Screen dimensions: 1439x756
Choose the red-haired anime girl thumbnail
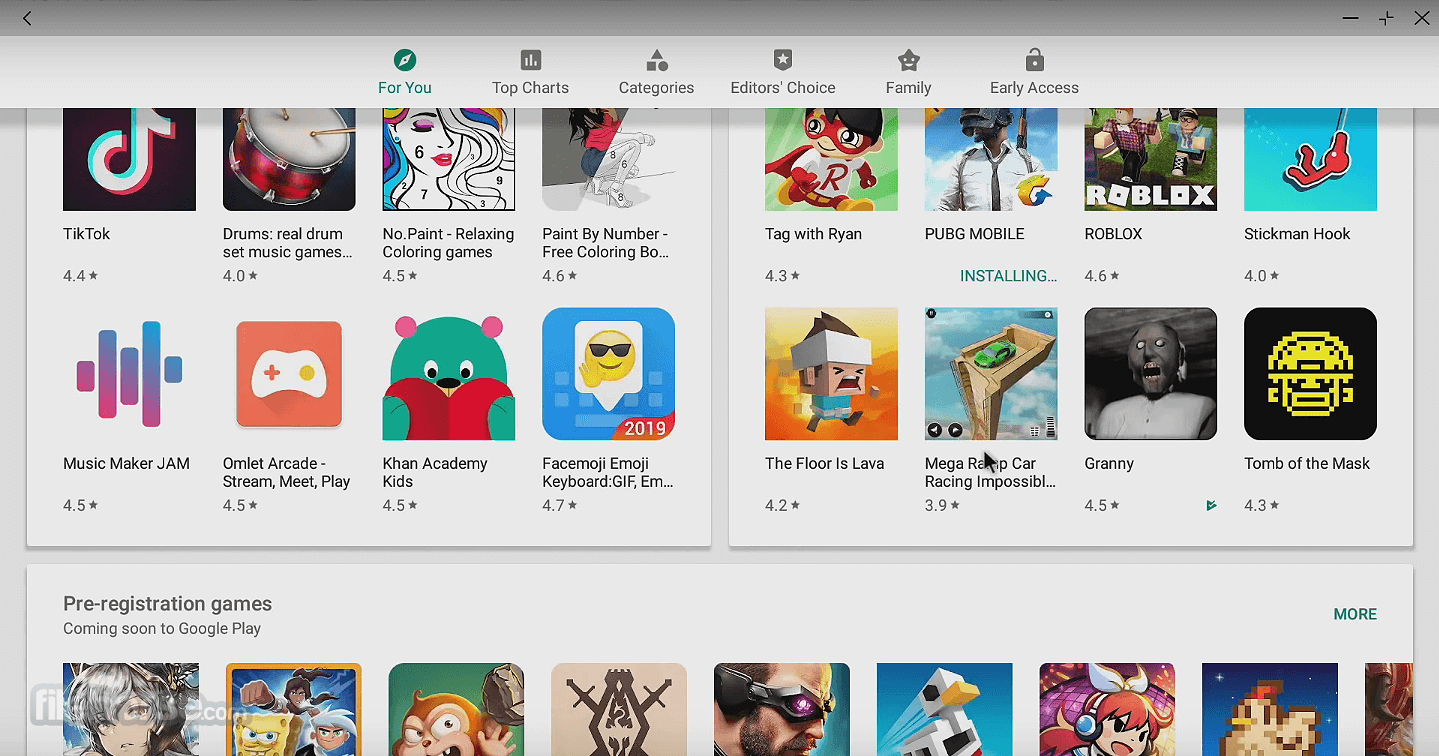[x=1107, y=709]
